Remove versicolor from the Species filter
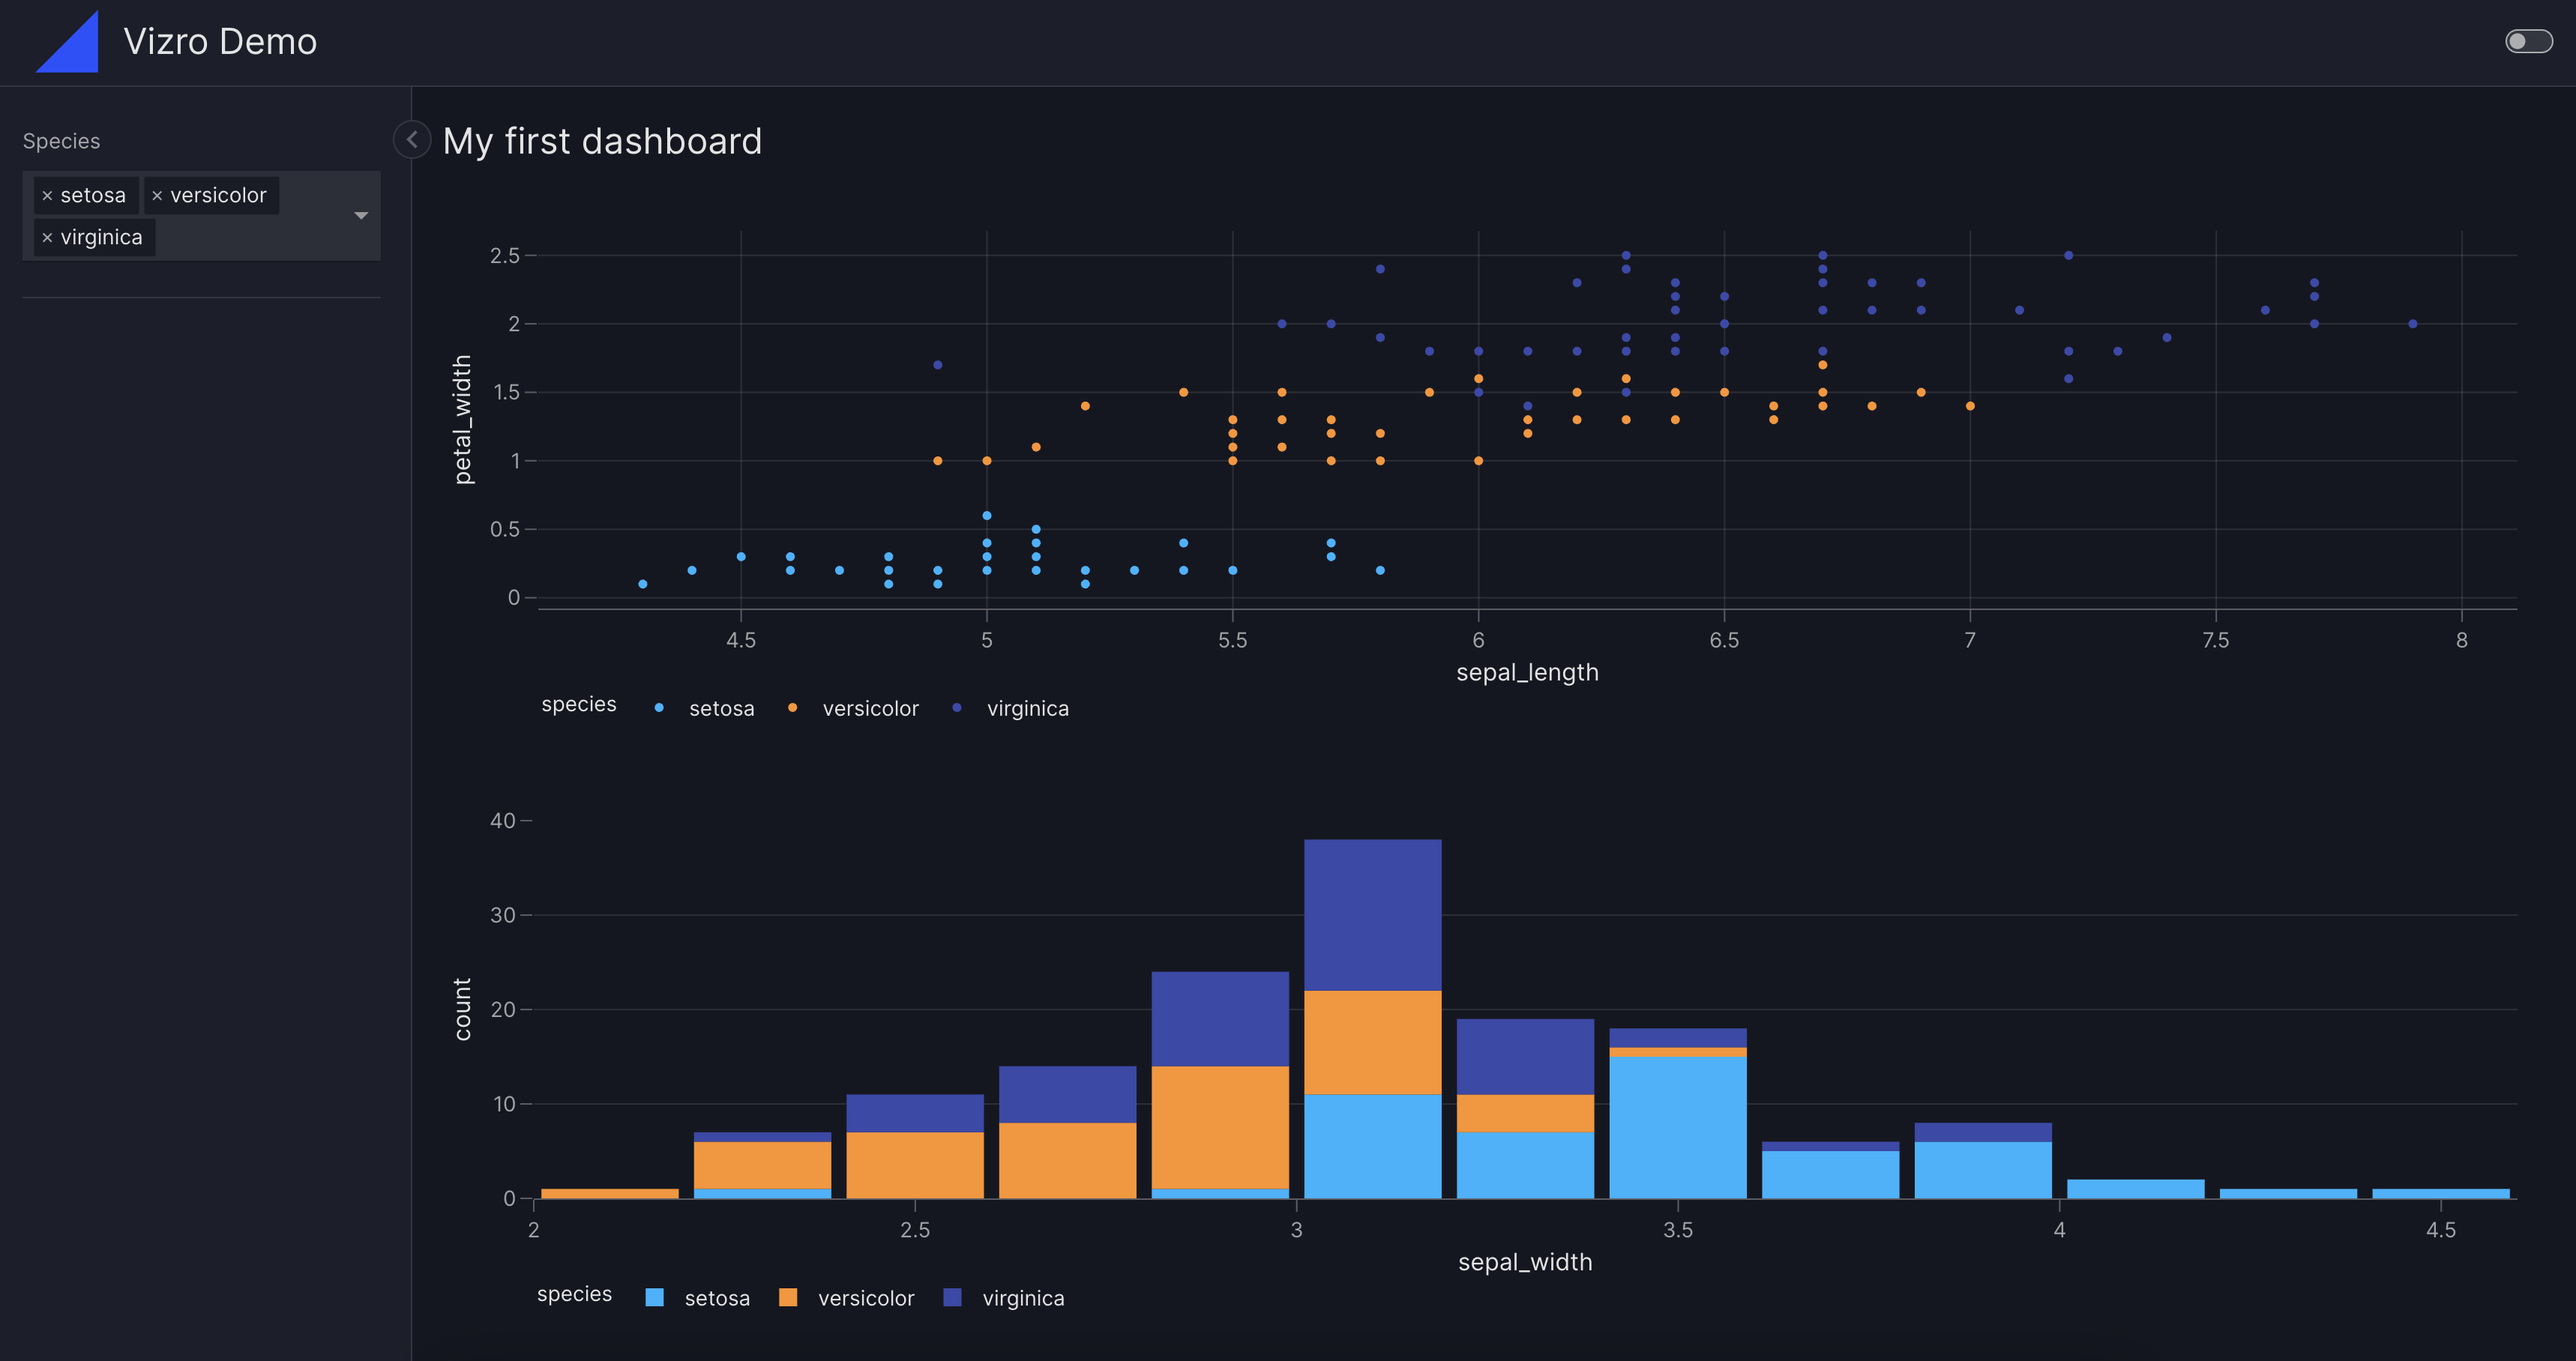 click(x=158, y=194)
